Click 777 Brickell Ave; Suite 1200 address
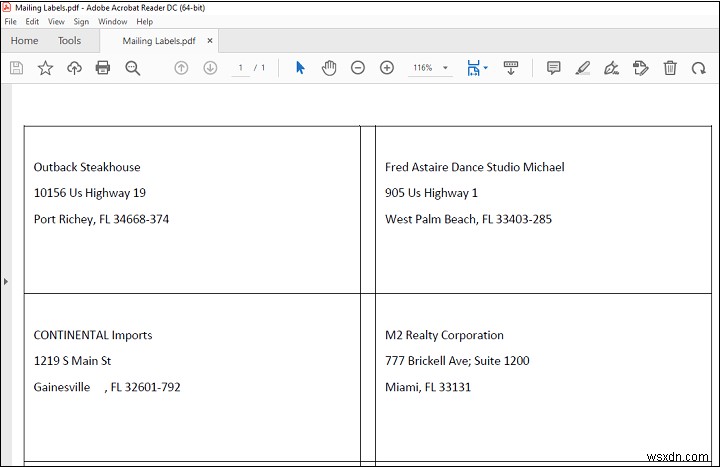The image size is (720, 467). 457,361
